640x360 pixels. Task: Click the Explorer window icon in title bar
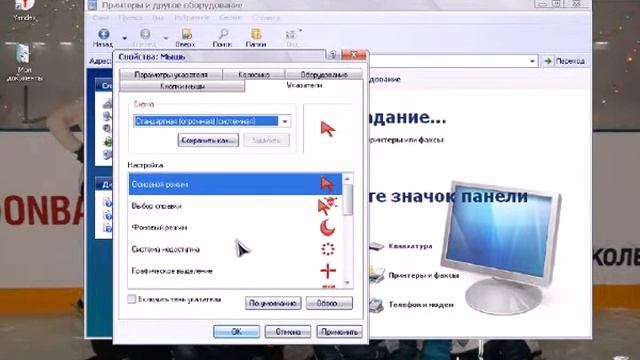point(93,5)
